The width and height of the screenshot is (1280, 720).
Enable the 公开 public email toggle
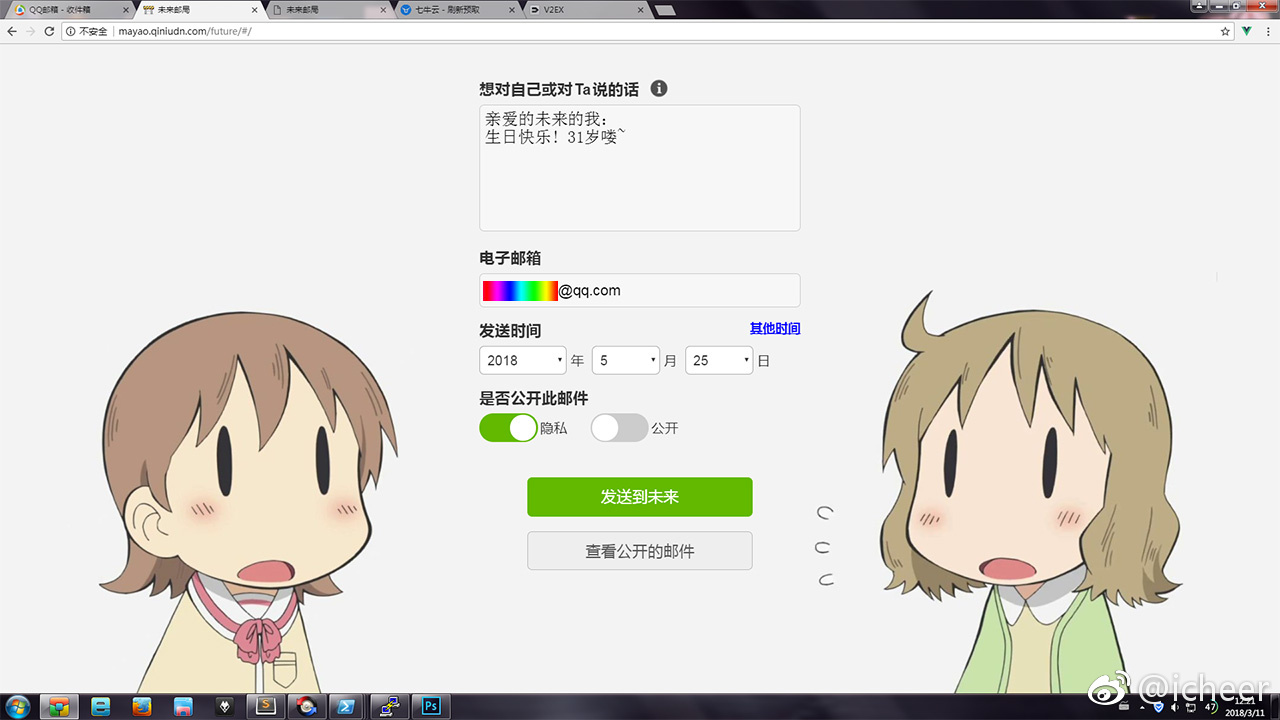618,427
